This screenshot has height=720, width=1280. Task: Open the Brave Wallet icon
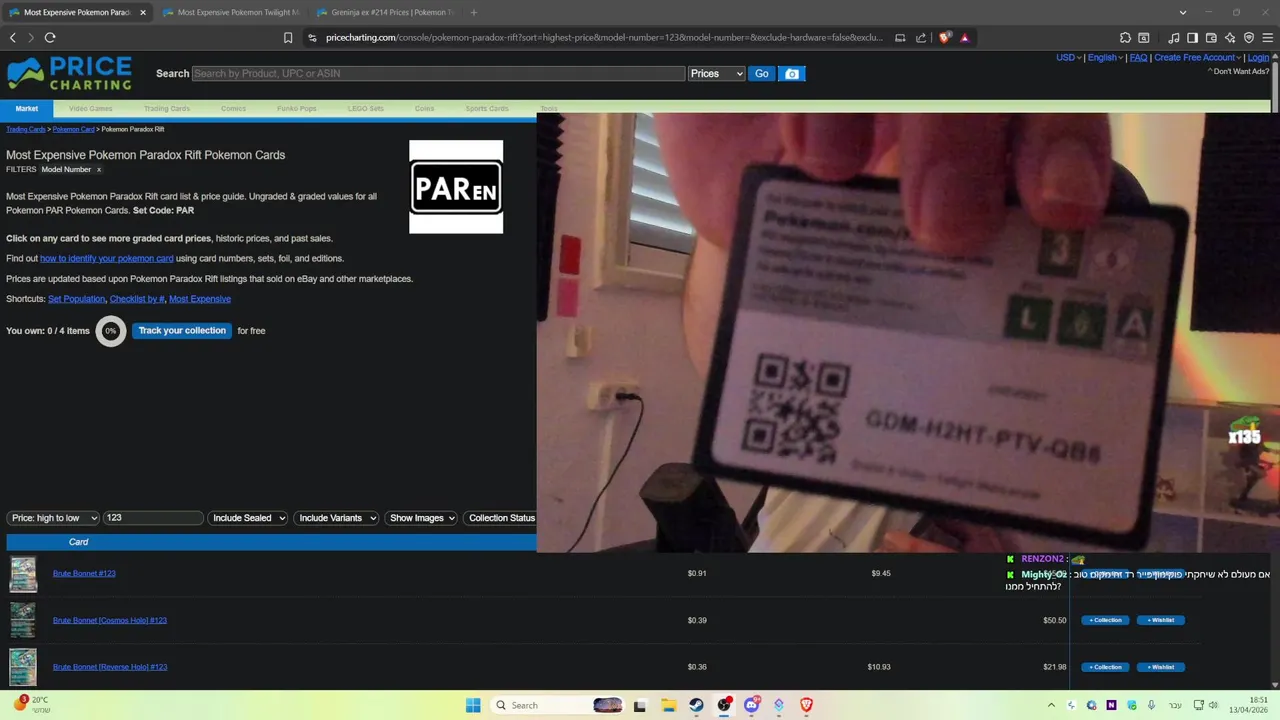[1211, 38]
